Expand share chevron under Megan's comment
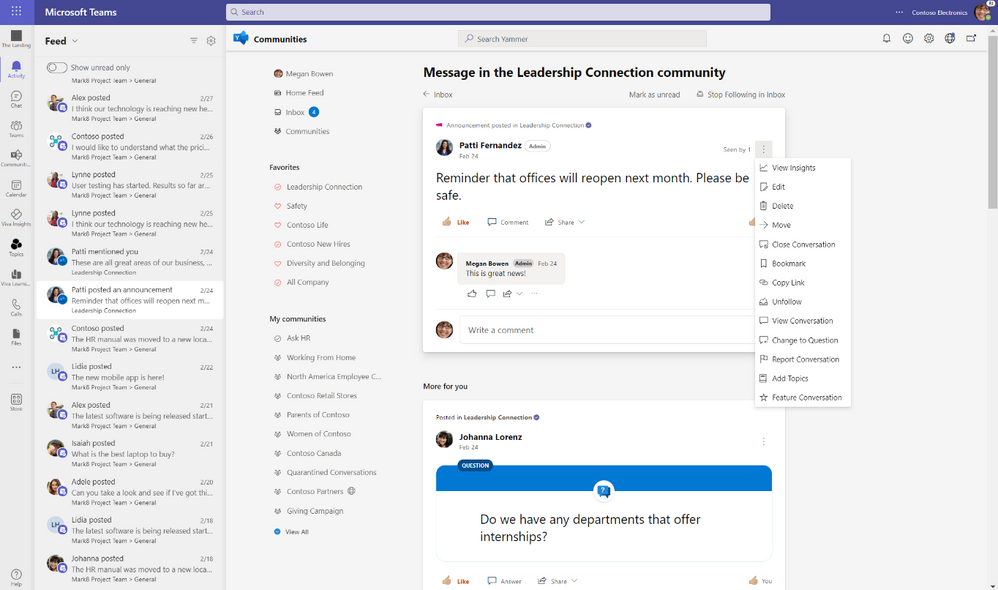The image size is (998, 590). tap(519, 293)
